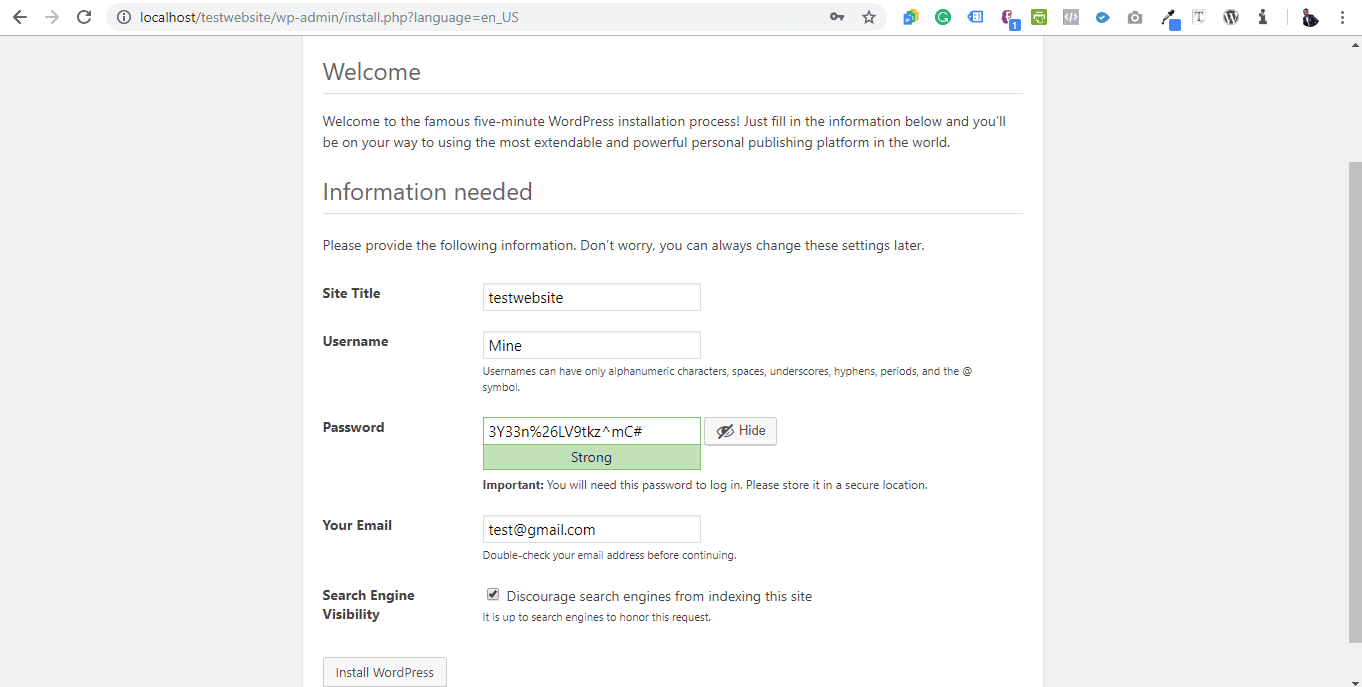
Task: Click Install WordPress button
Action: [x=385, y=672]
